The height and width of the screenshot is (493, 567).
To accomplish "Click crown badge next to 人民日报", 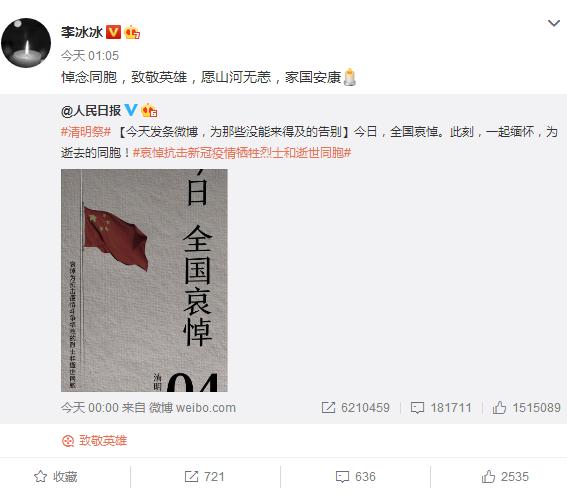I will pyautogui.click(x=149, y=110).
